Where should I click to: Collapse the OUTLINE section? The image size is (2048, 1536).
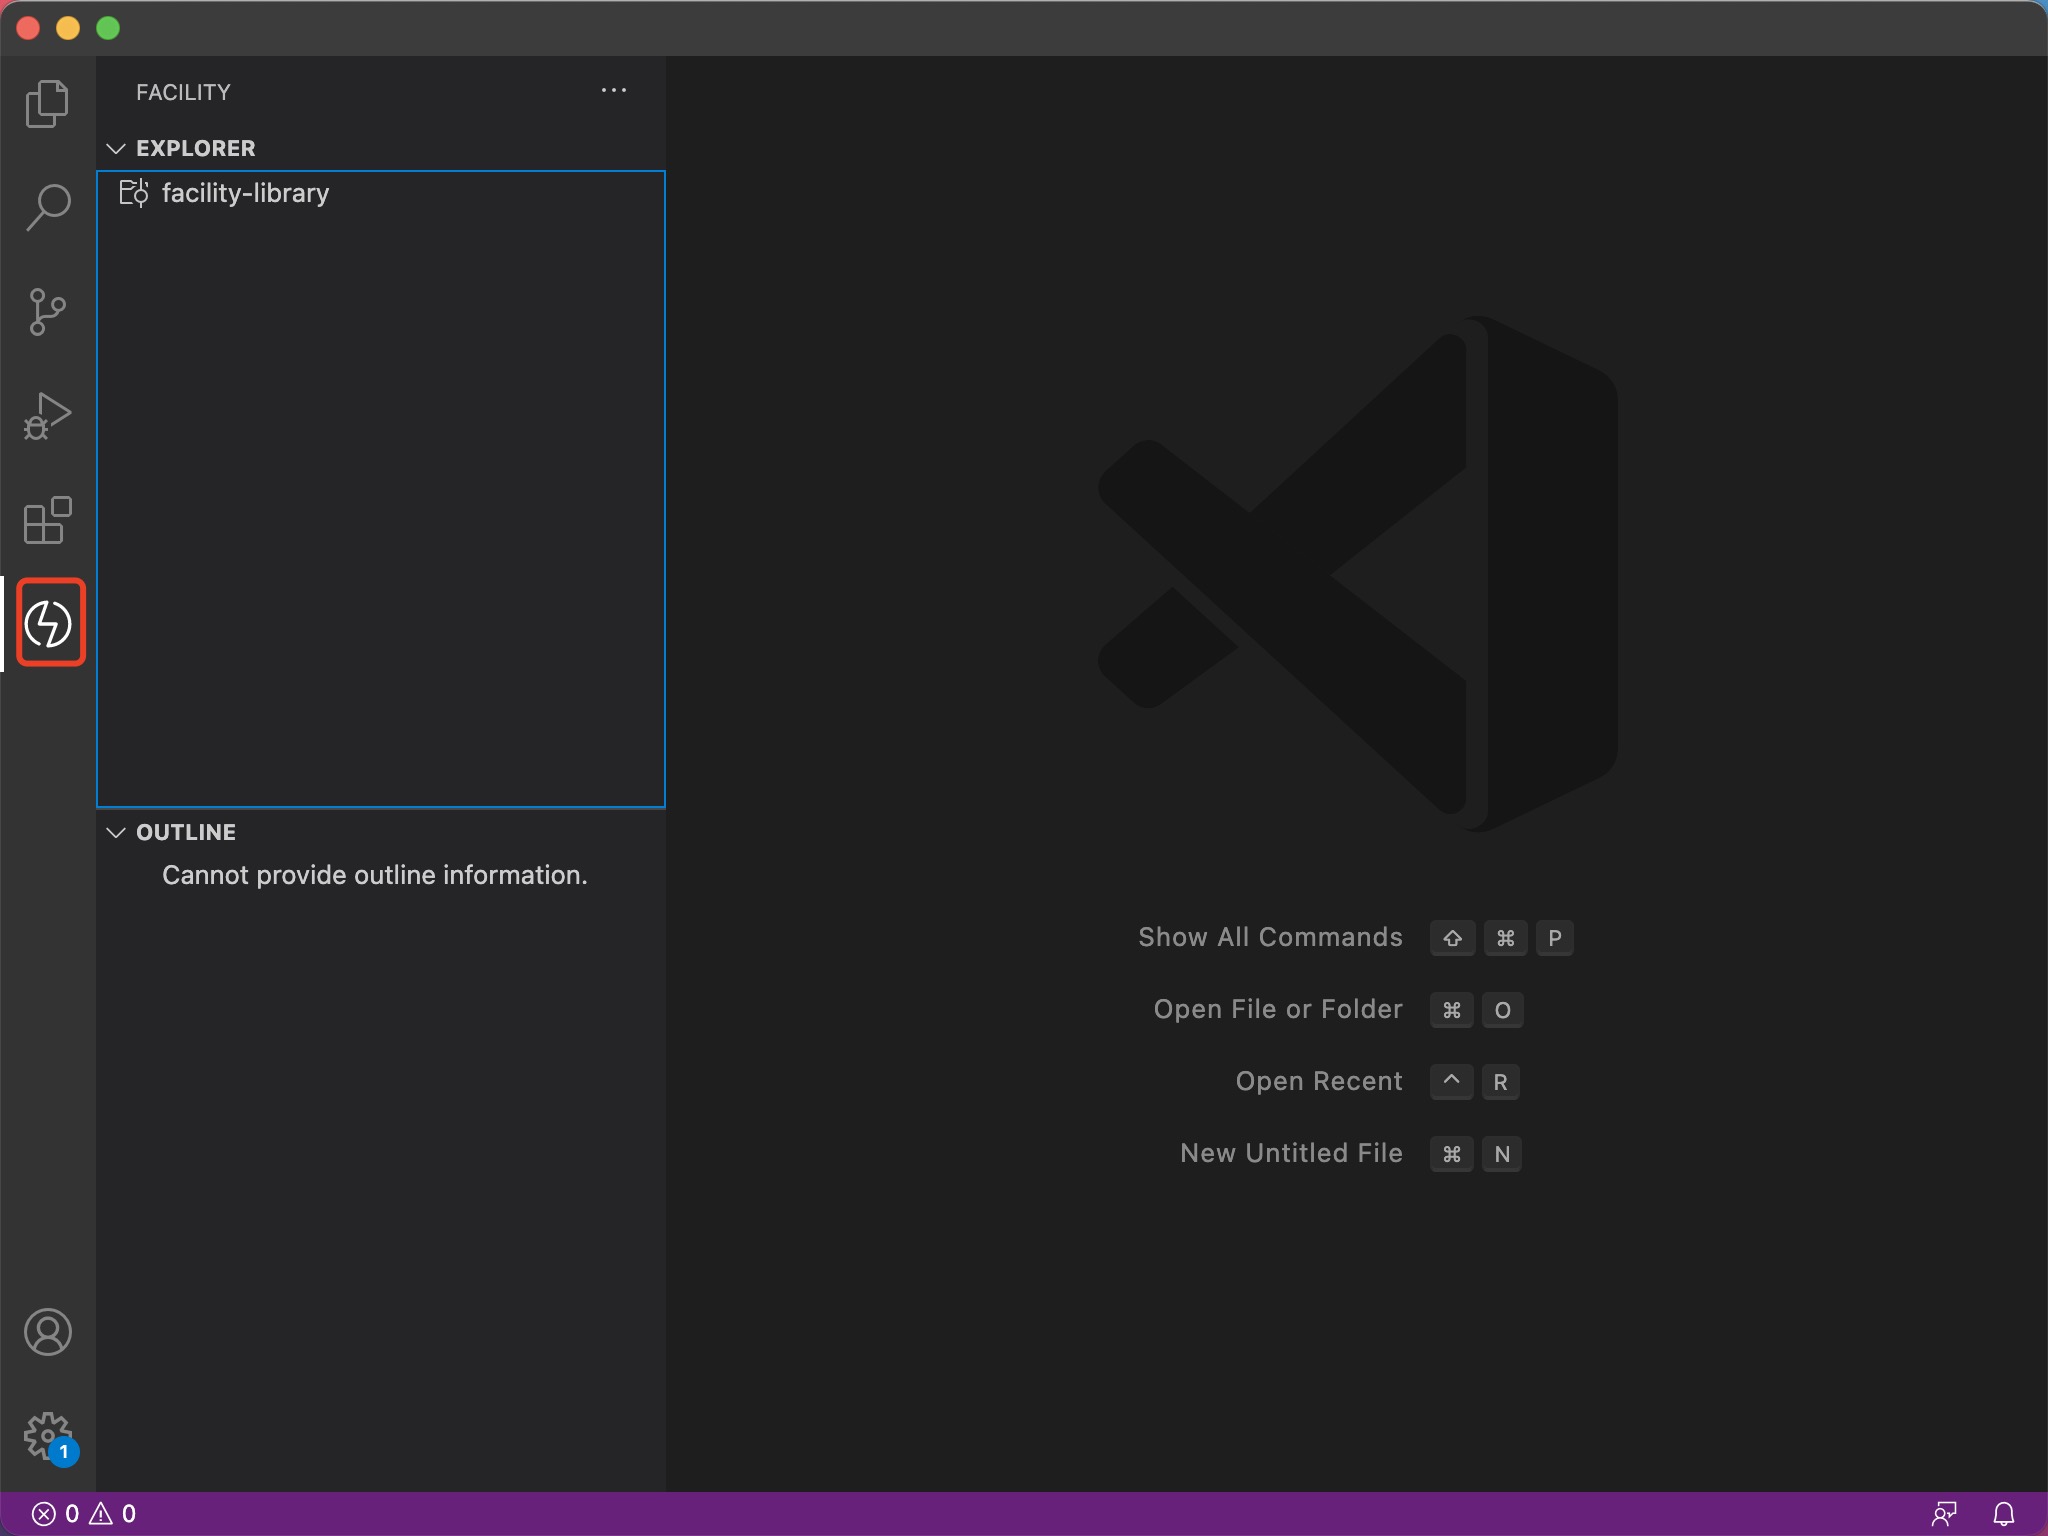pos(117,832)
